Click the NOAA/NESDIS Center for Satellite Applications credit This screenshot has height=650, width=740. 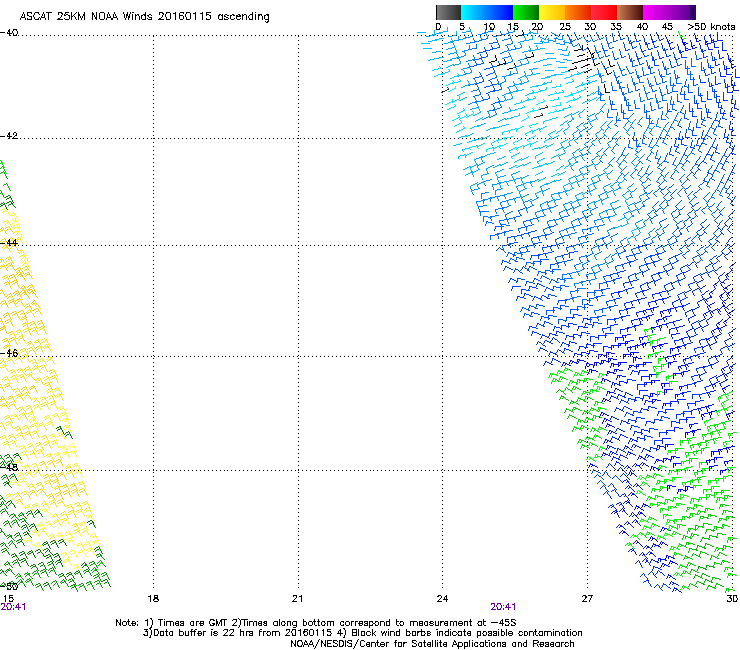432,644
